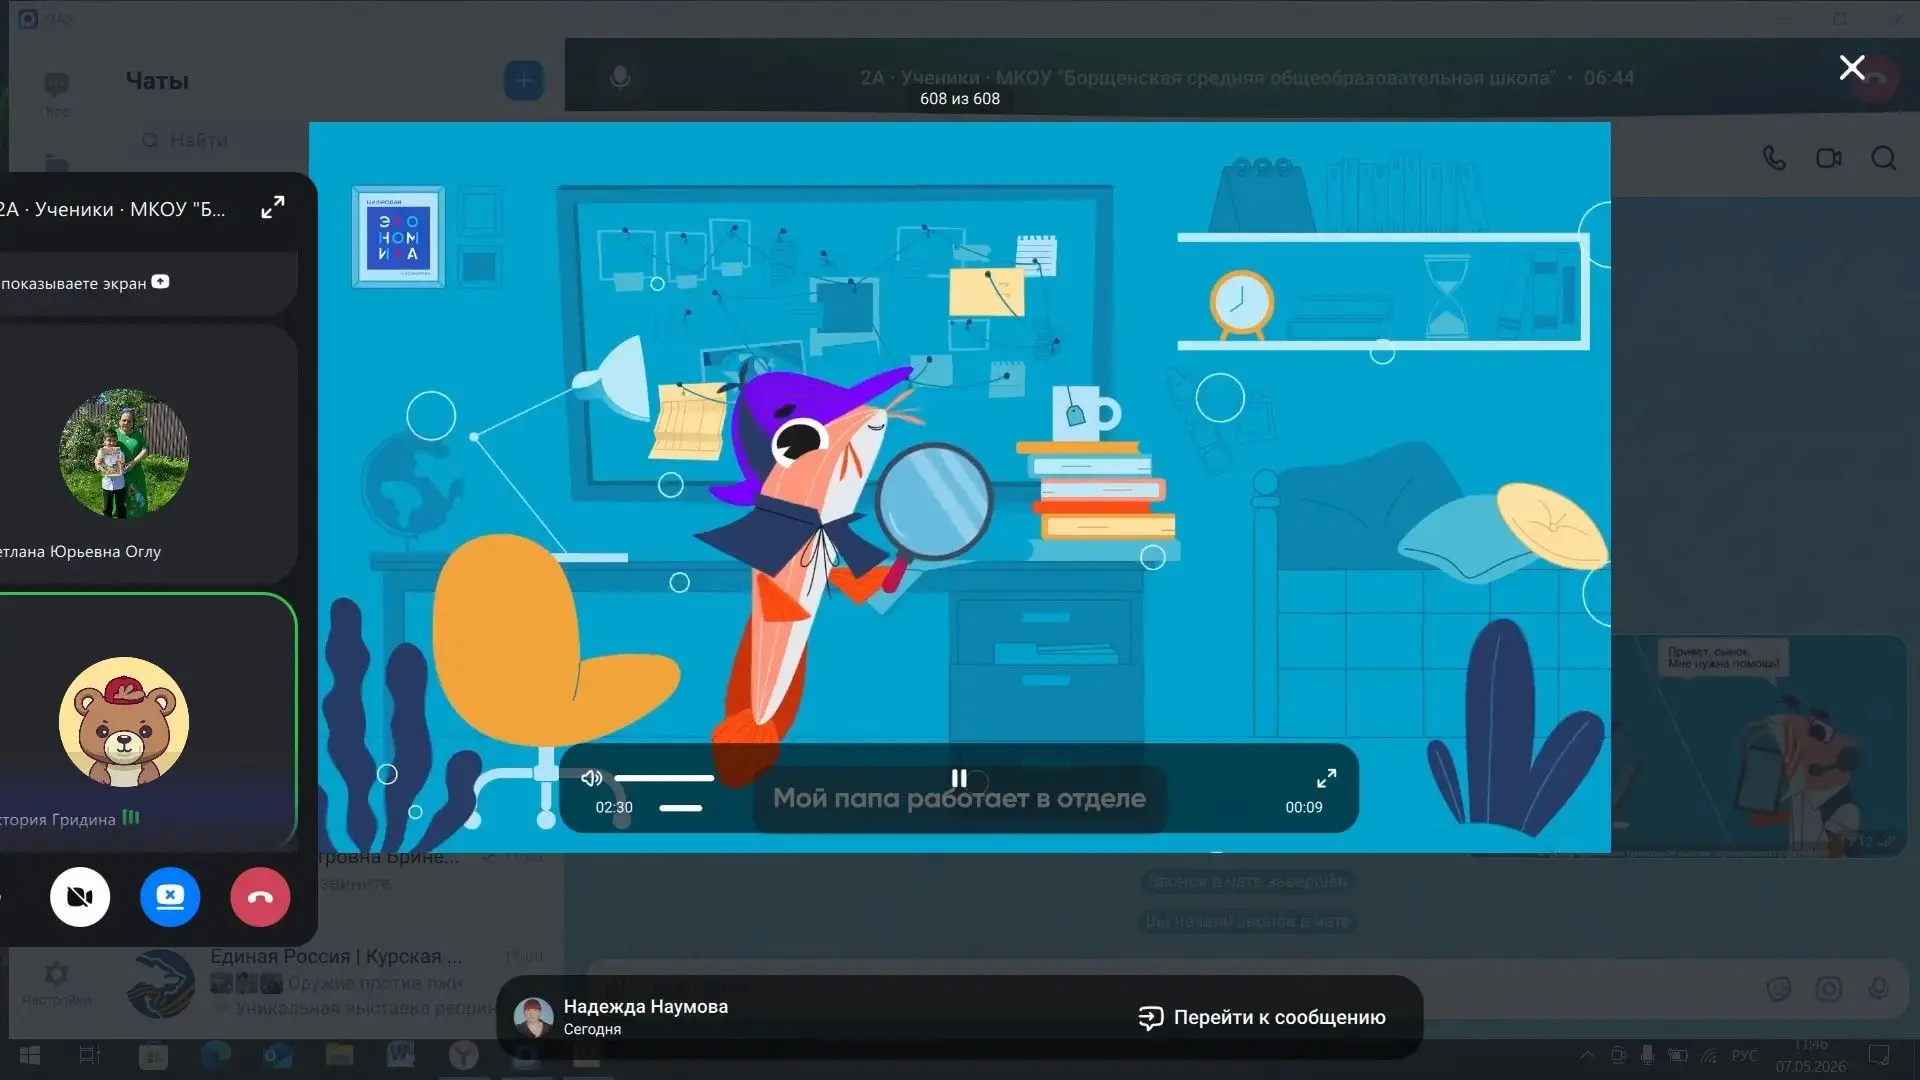The image size is (1920, 1080).
Task: Open Word from the taskbar
Action: click(401, 1055)
